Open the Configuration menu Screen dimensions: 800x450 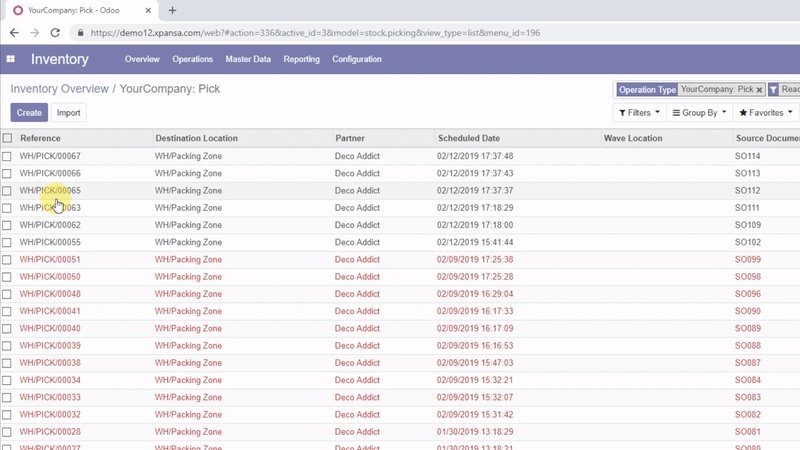tap(357, 59)
